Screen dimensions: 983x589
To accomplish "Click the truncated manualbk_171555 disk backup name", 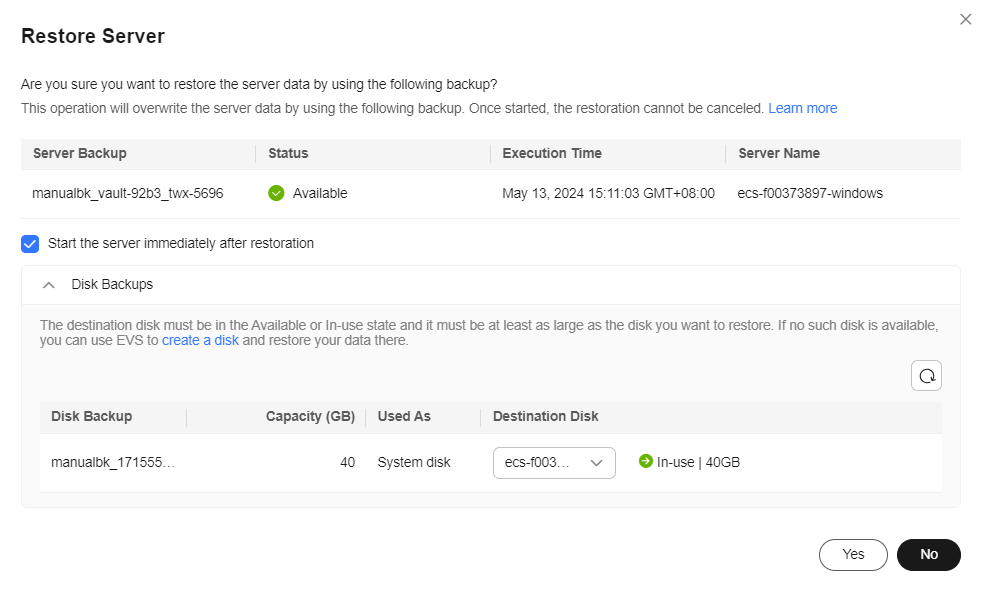I will click(113, 462).
